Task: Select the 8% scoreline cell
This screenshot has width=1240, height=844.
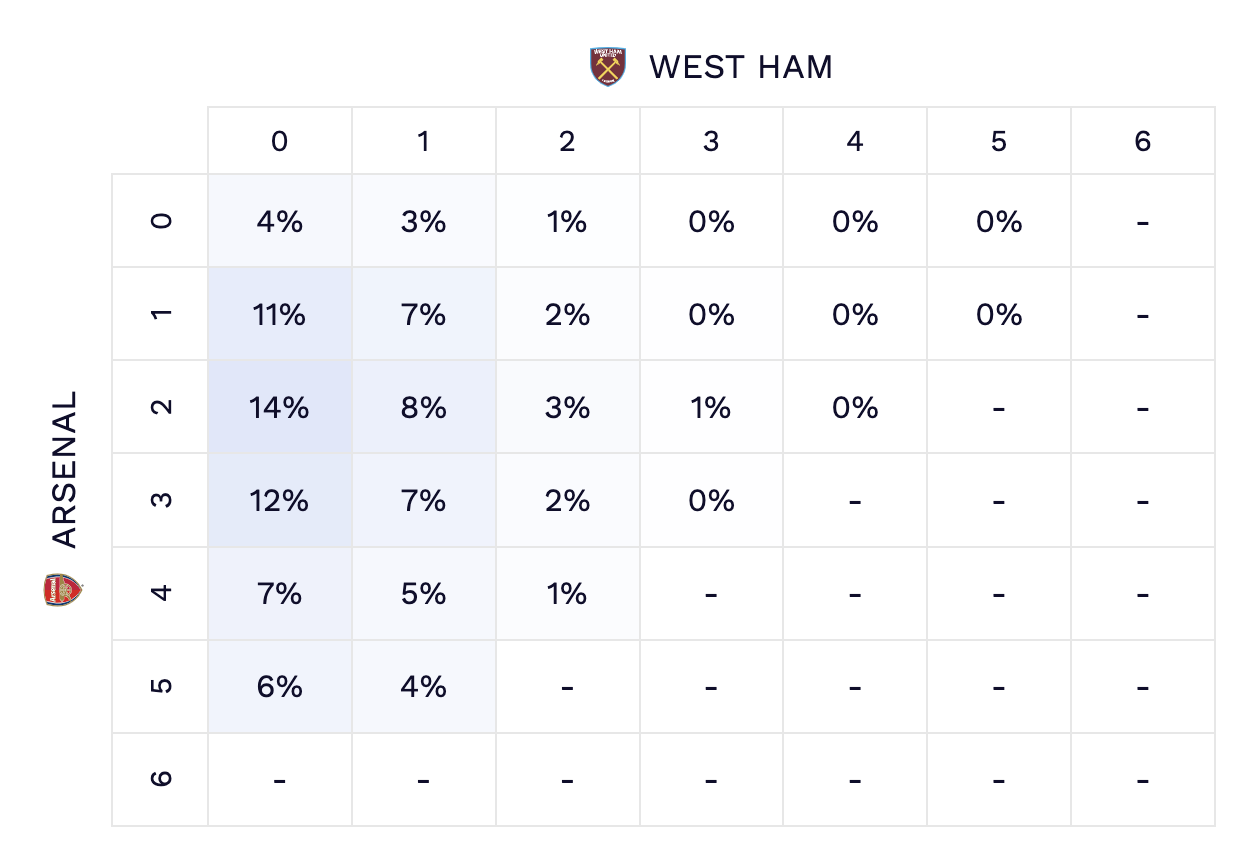Action: [423, 408]
